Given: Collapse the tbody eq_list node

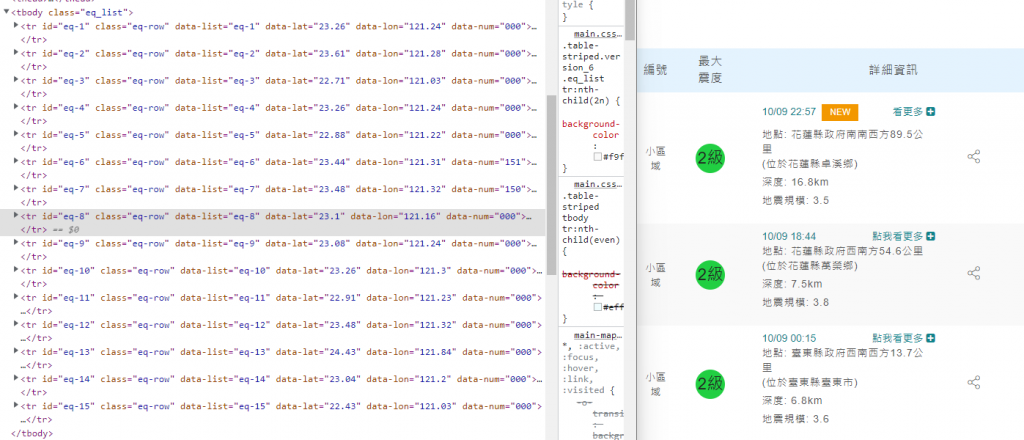Looking at the screenshot, I should pos(7,12).
